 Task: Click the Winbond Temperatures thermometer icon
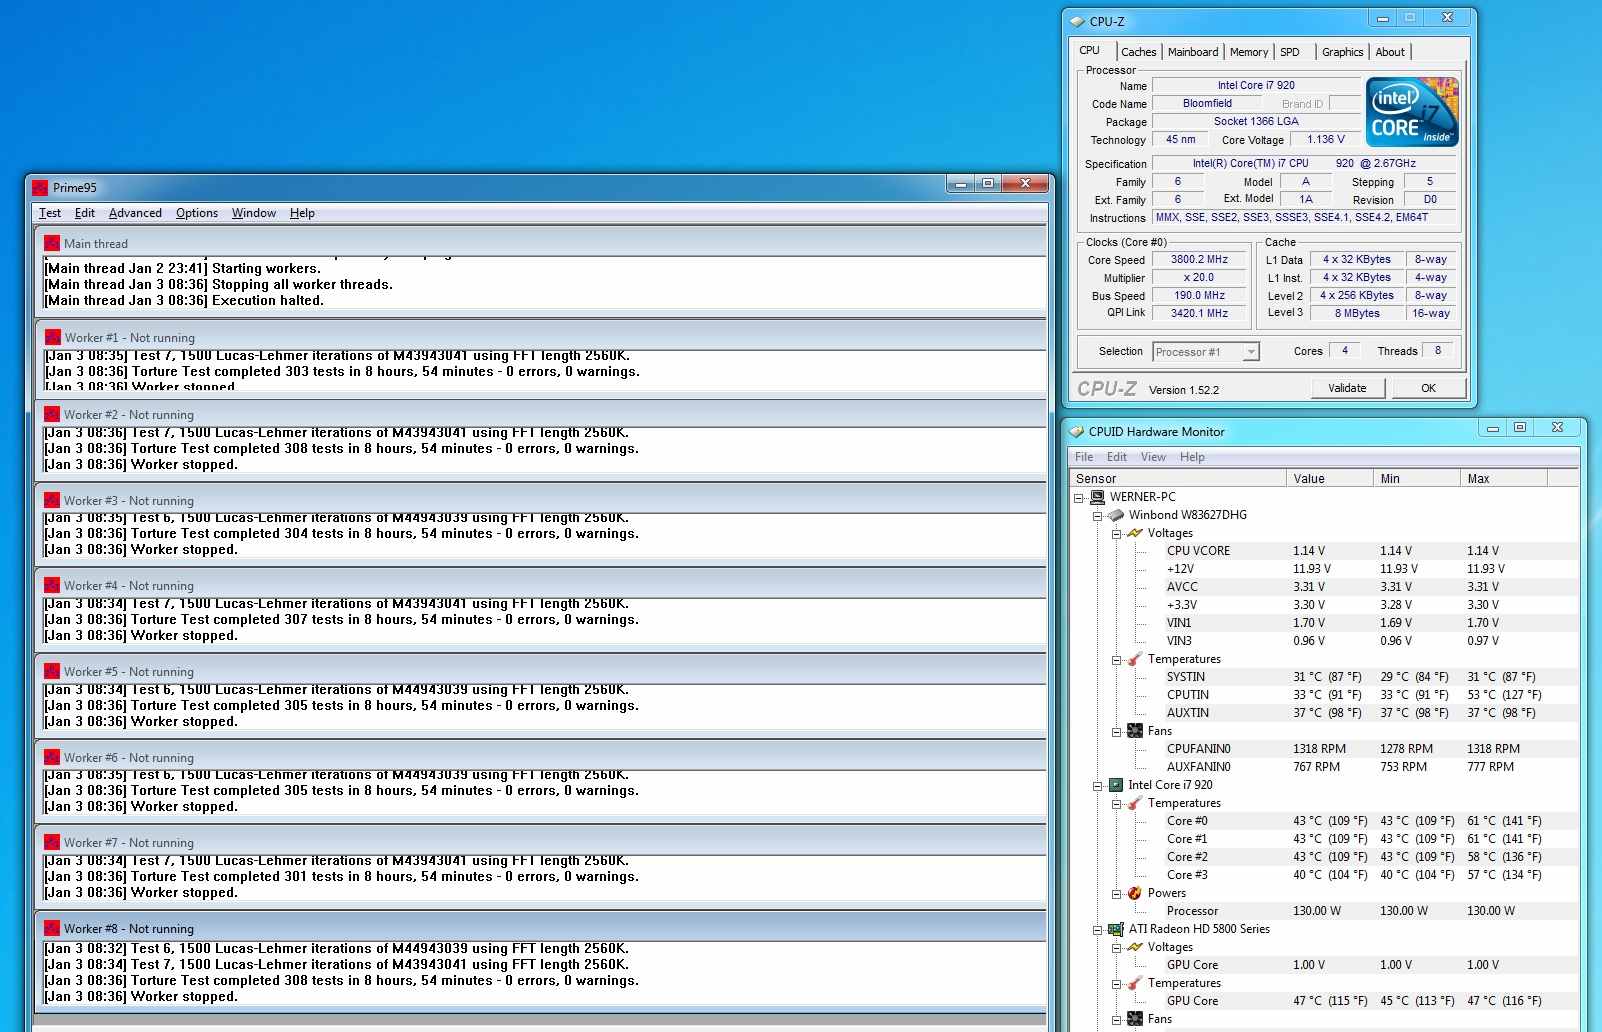1135,659
